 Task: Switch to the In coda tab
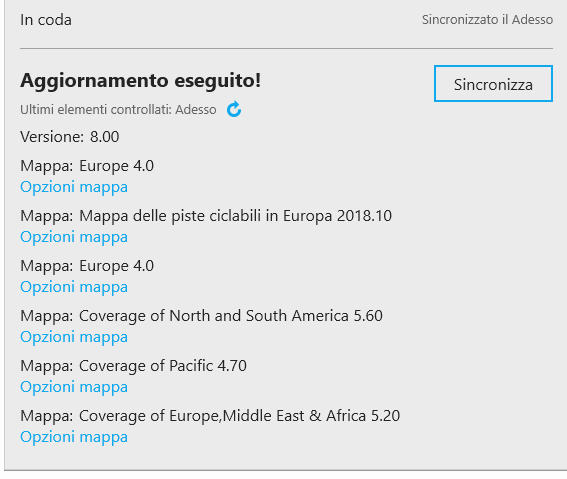pos(46,20)
